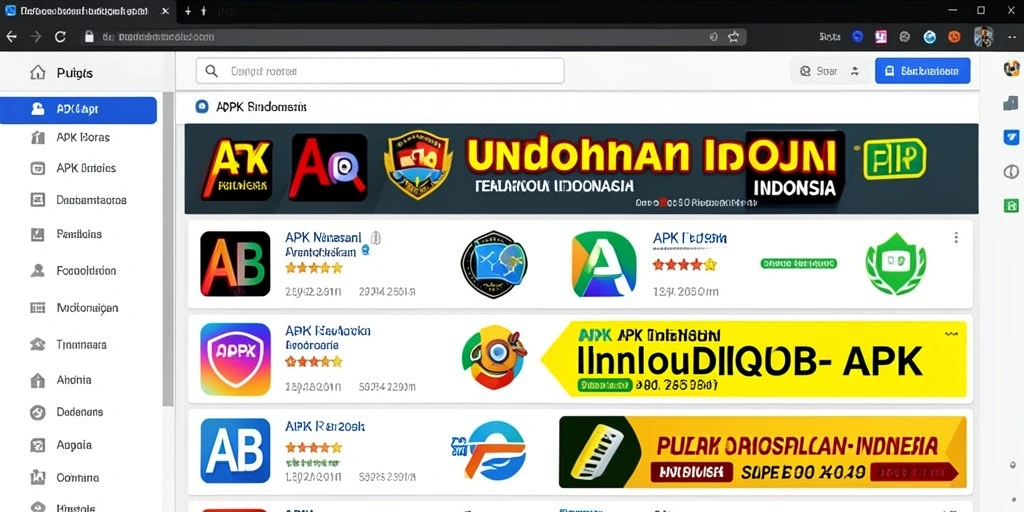1024x512 pixels.
Task: Click the green laurel shield badge icon
Action: [895, 264]
